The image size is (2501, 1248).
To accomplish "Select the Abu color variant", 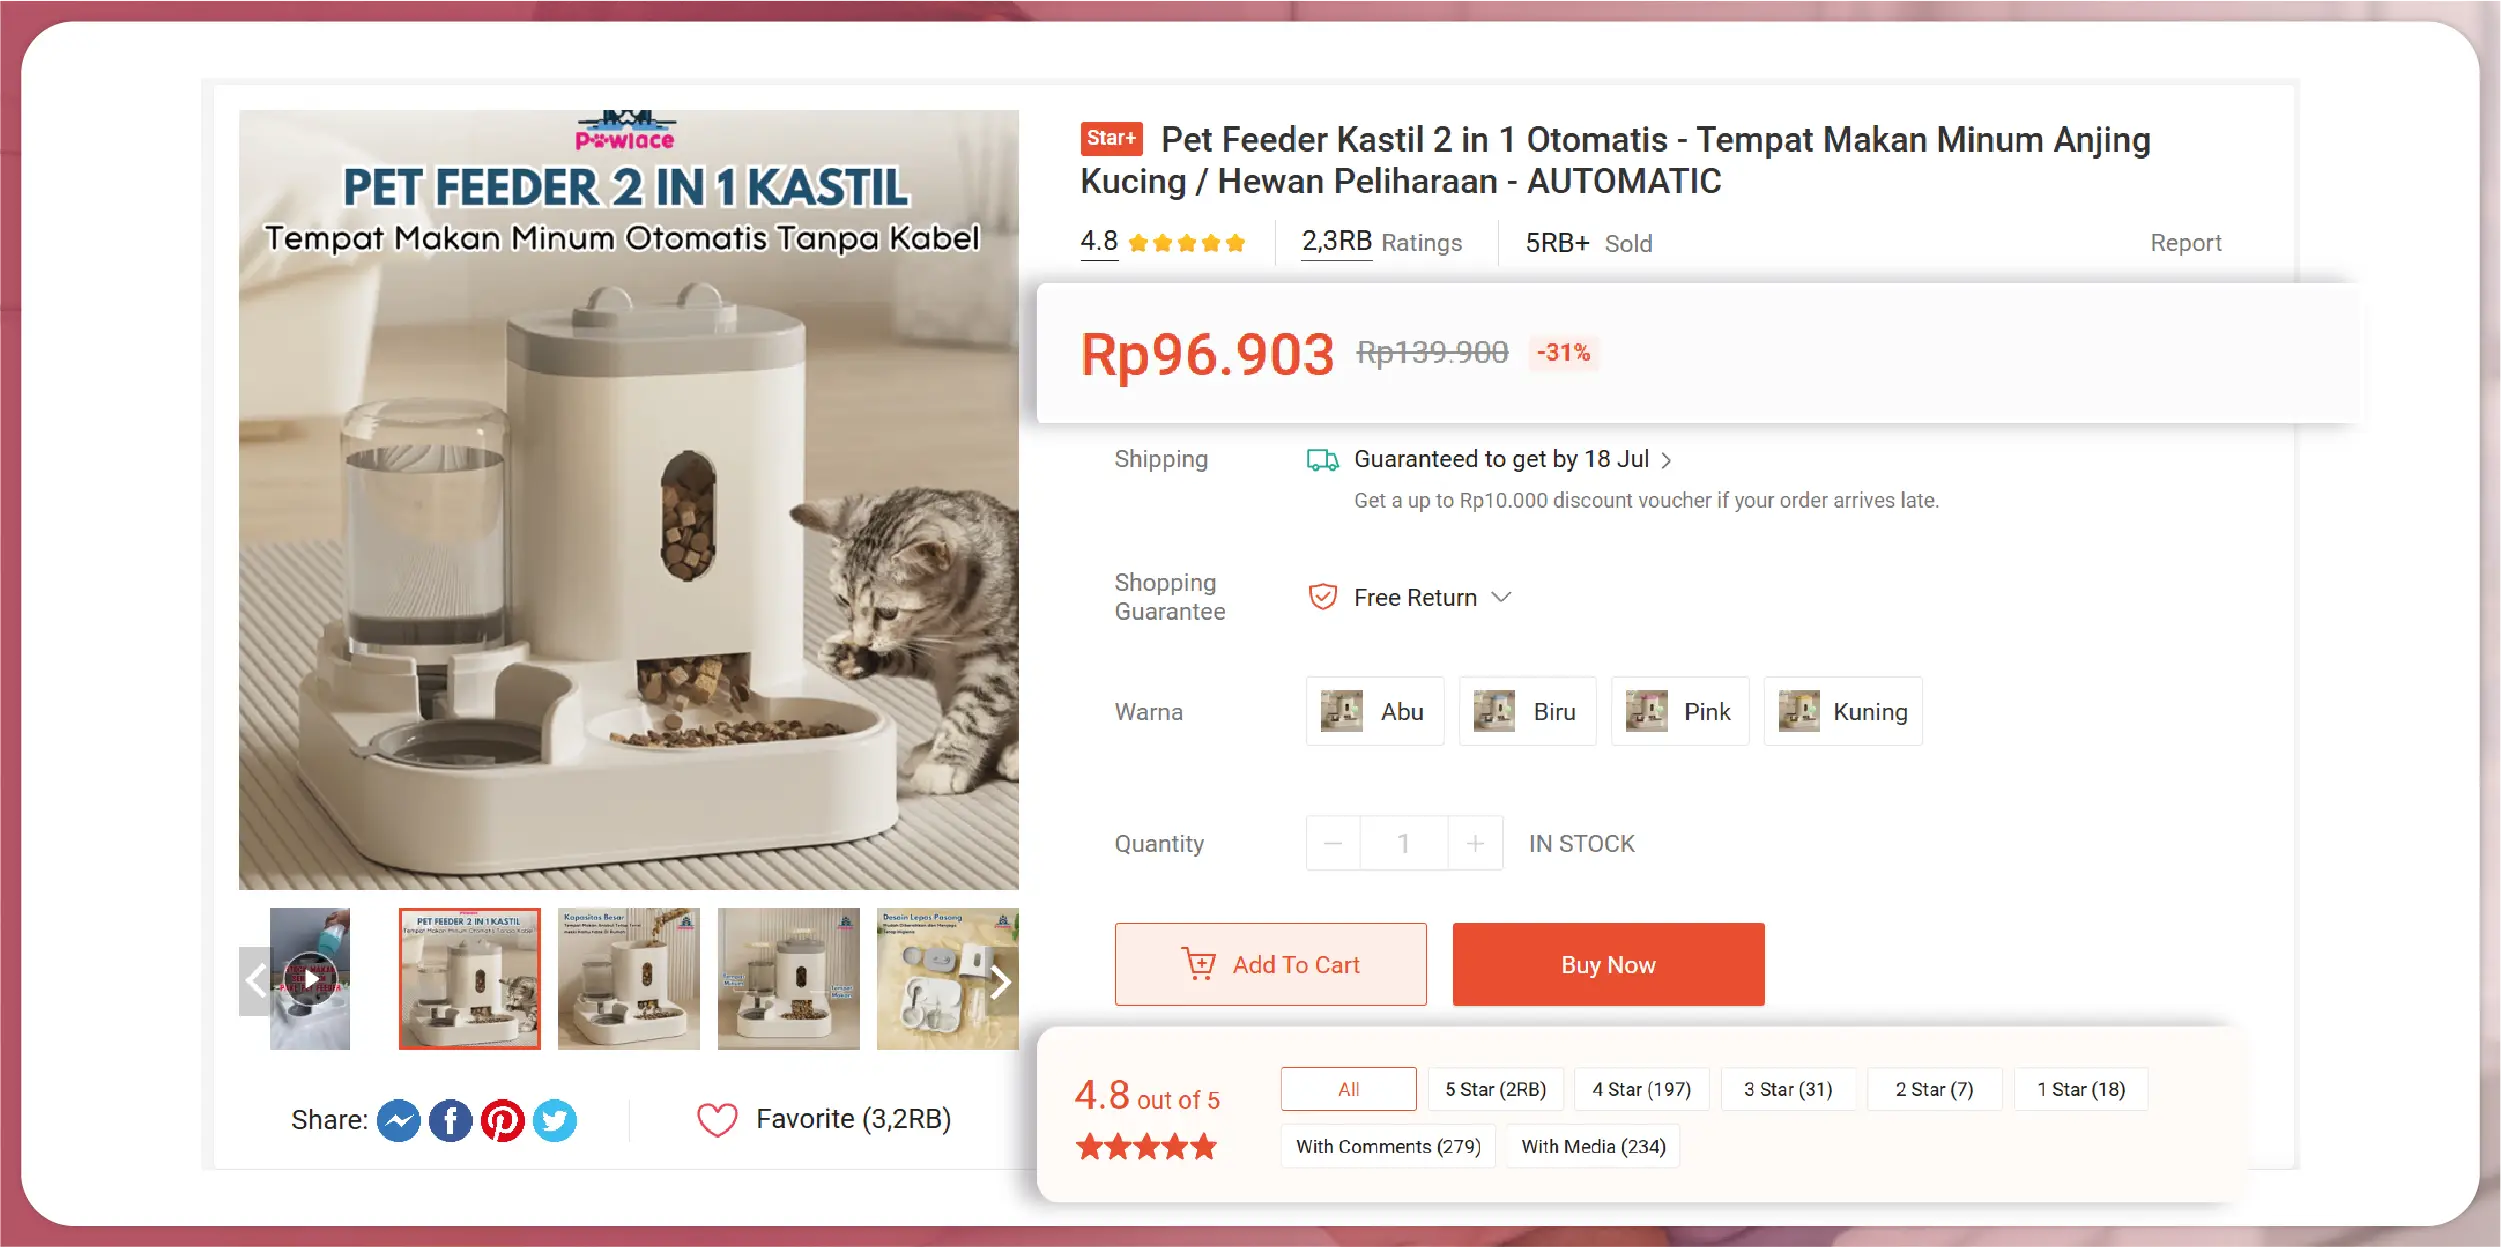I will 1374,712.
